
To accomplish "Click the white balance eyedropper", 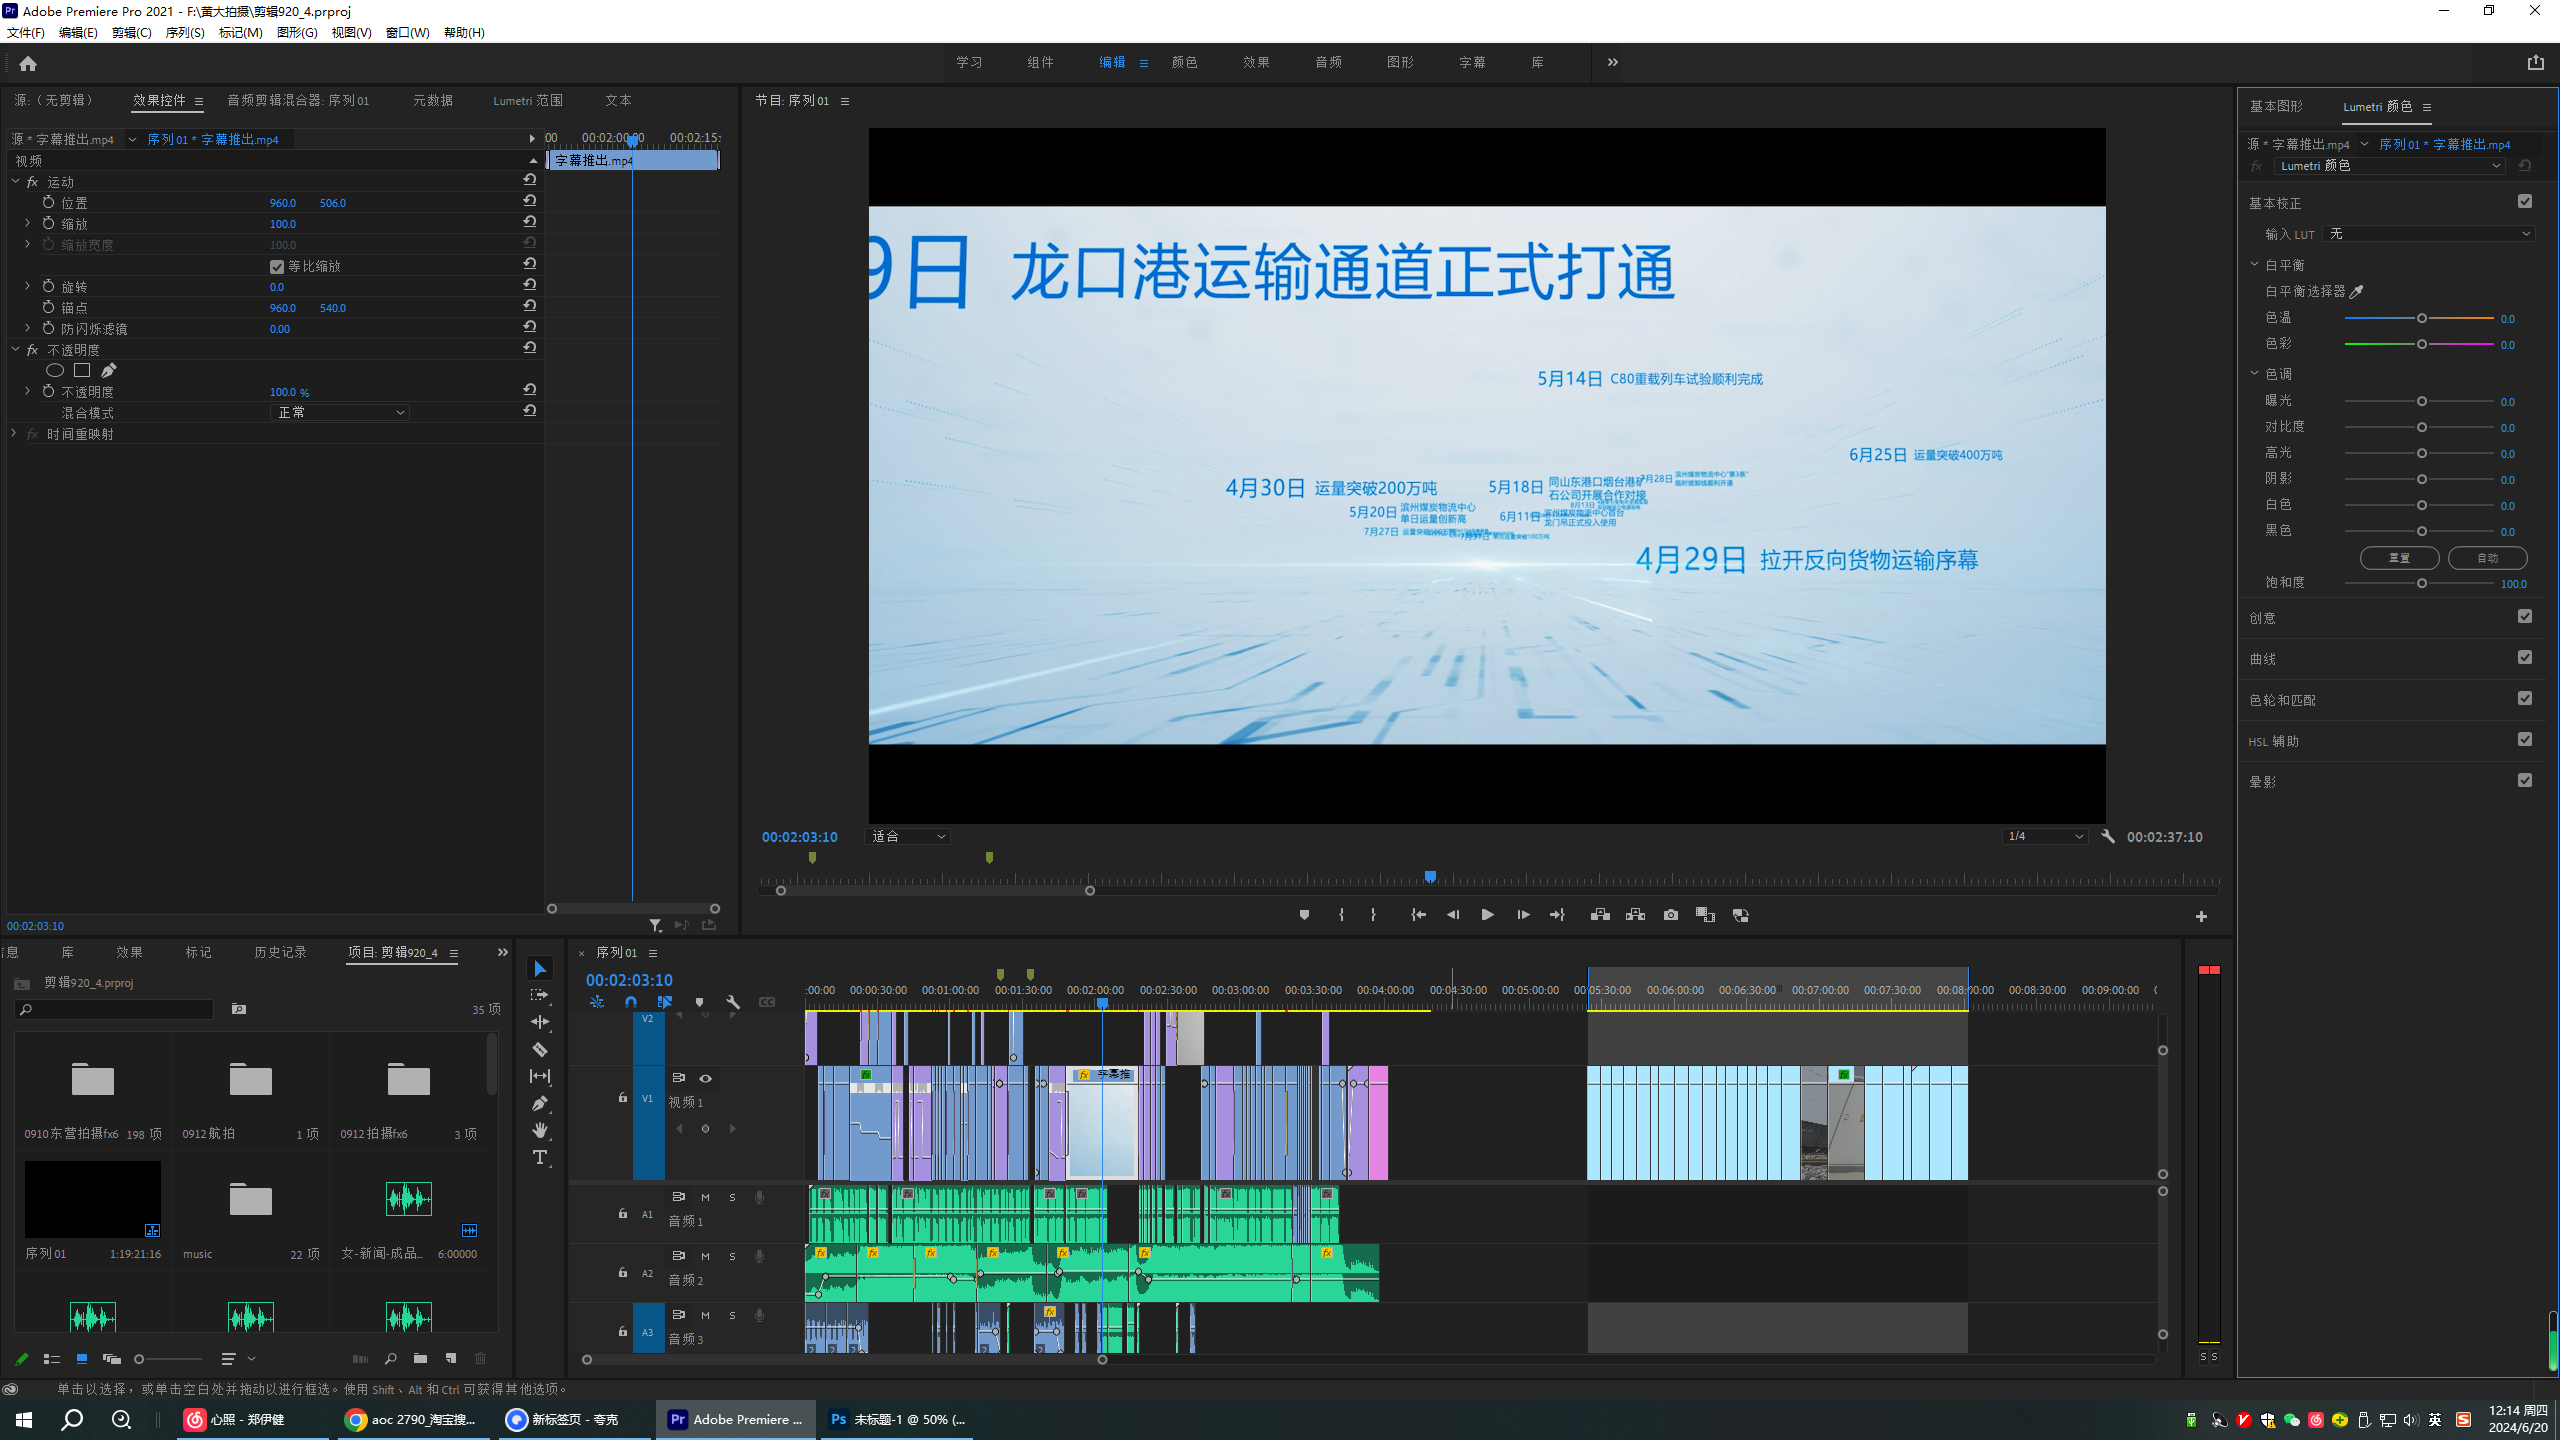I will (x=2357, y=291).
